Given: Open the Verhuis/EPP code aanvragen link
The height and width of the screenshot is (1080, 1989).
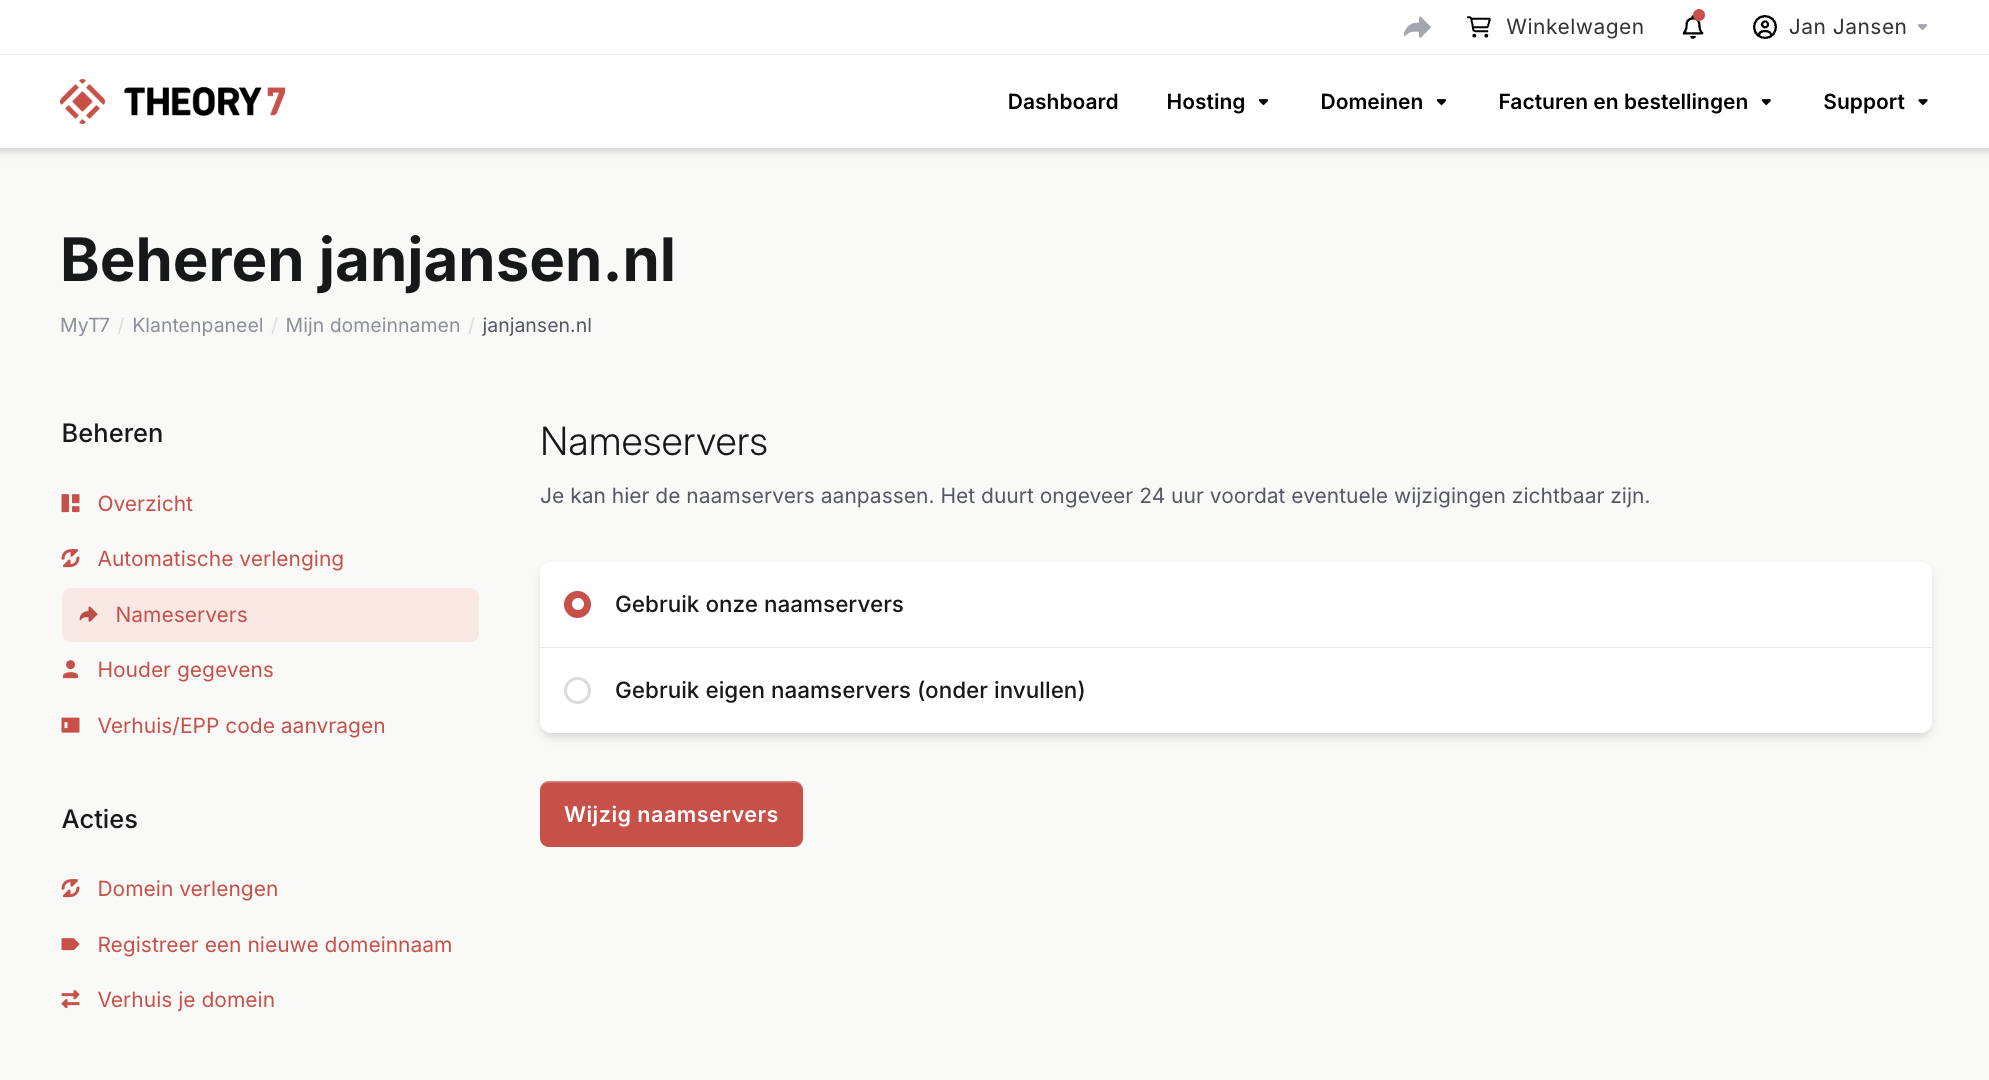Looking at the screenshot, I should (241, 725).
